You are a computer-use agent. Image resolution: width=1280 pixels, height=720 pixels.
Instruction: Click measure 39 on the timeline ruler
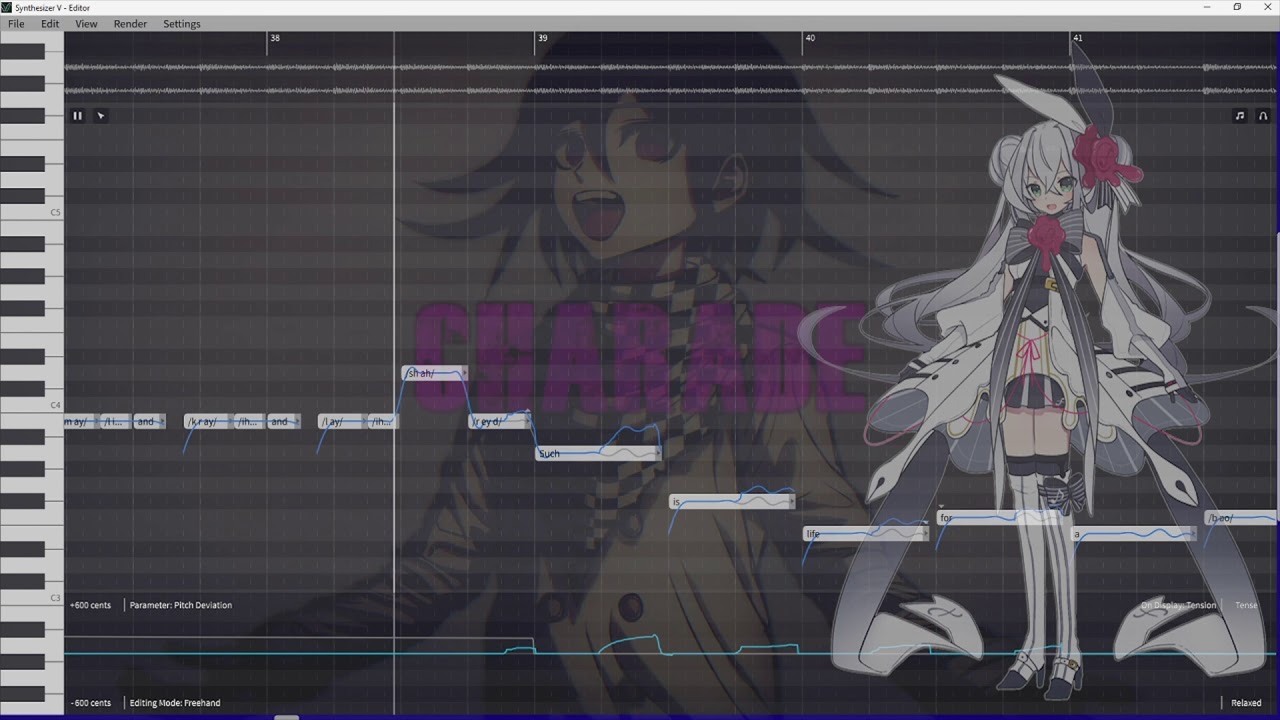542,38
